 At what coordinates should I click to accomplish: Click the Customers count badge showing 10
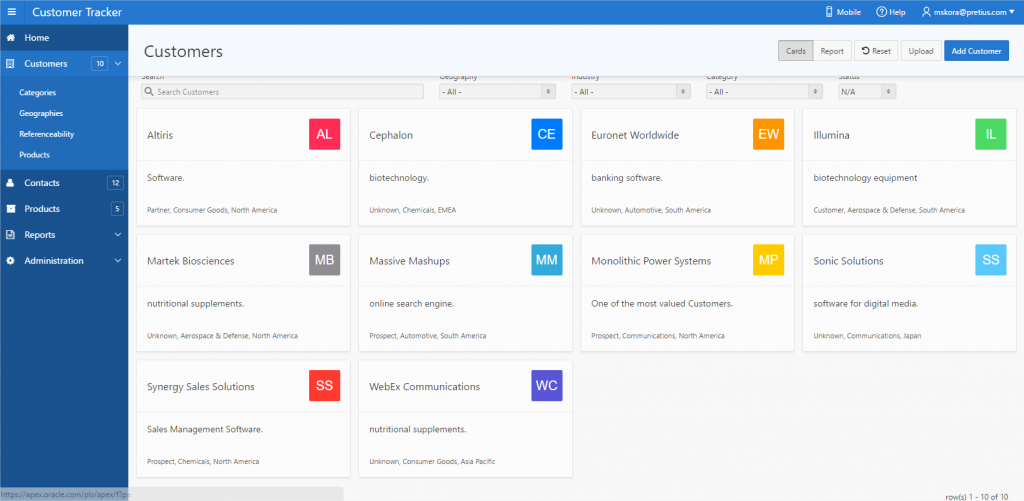[x=99, y=64]
